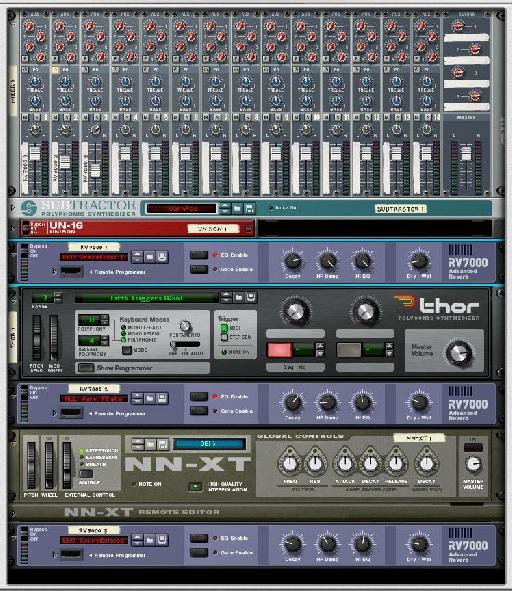Toggle EQ Enable on RV7000 1
The height and width of the screenshot is (591, 512).
(199, 255)
